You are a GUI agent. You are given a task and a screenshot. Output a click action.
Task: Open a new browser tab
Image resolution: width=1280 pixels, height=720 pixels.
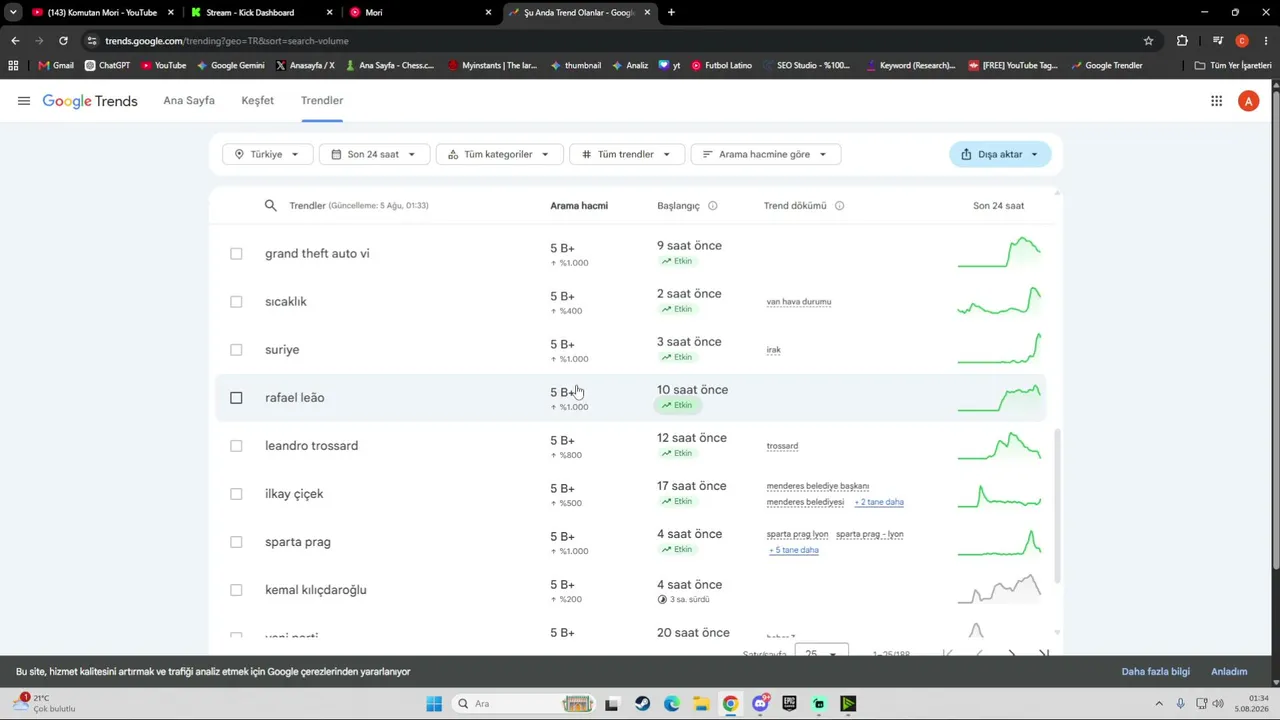(671, 13)
